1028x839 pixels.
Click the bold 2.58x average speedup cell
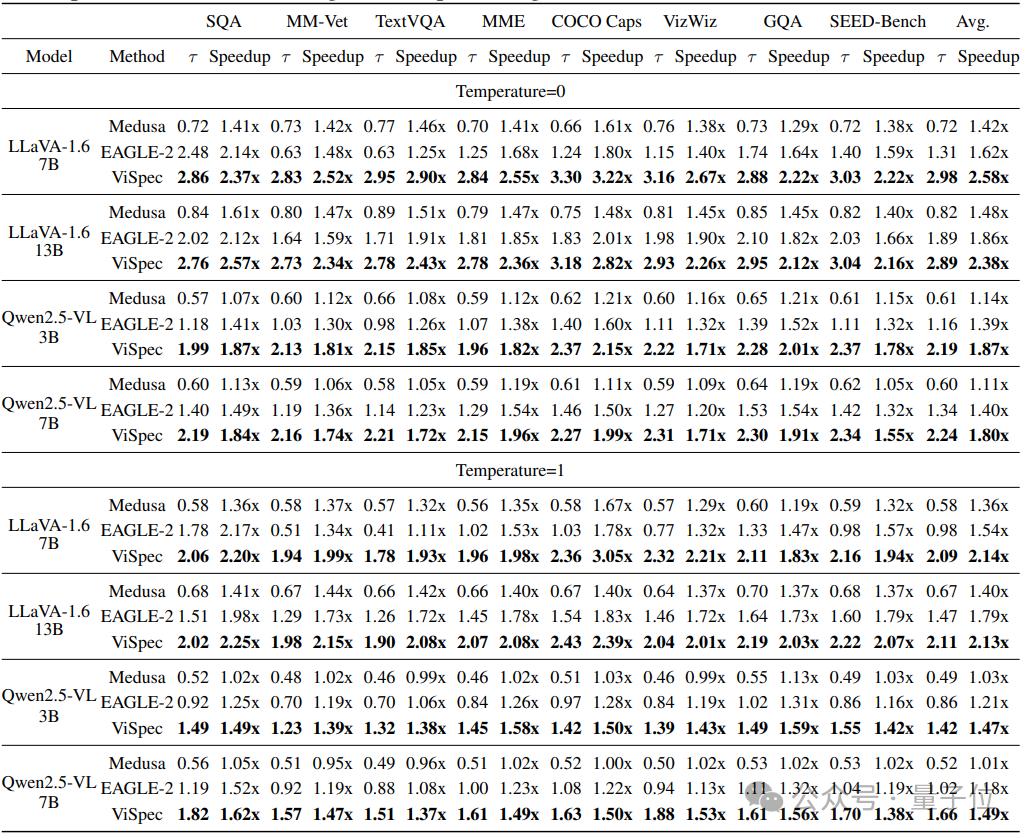pos(987,178)
